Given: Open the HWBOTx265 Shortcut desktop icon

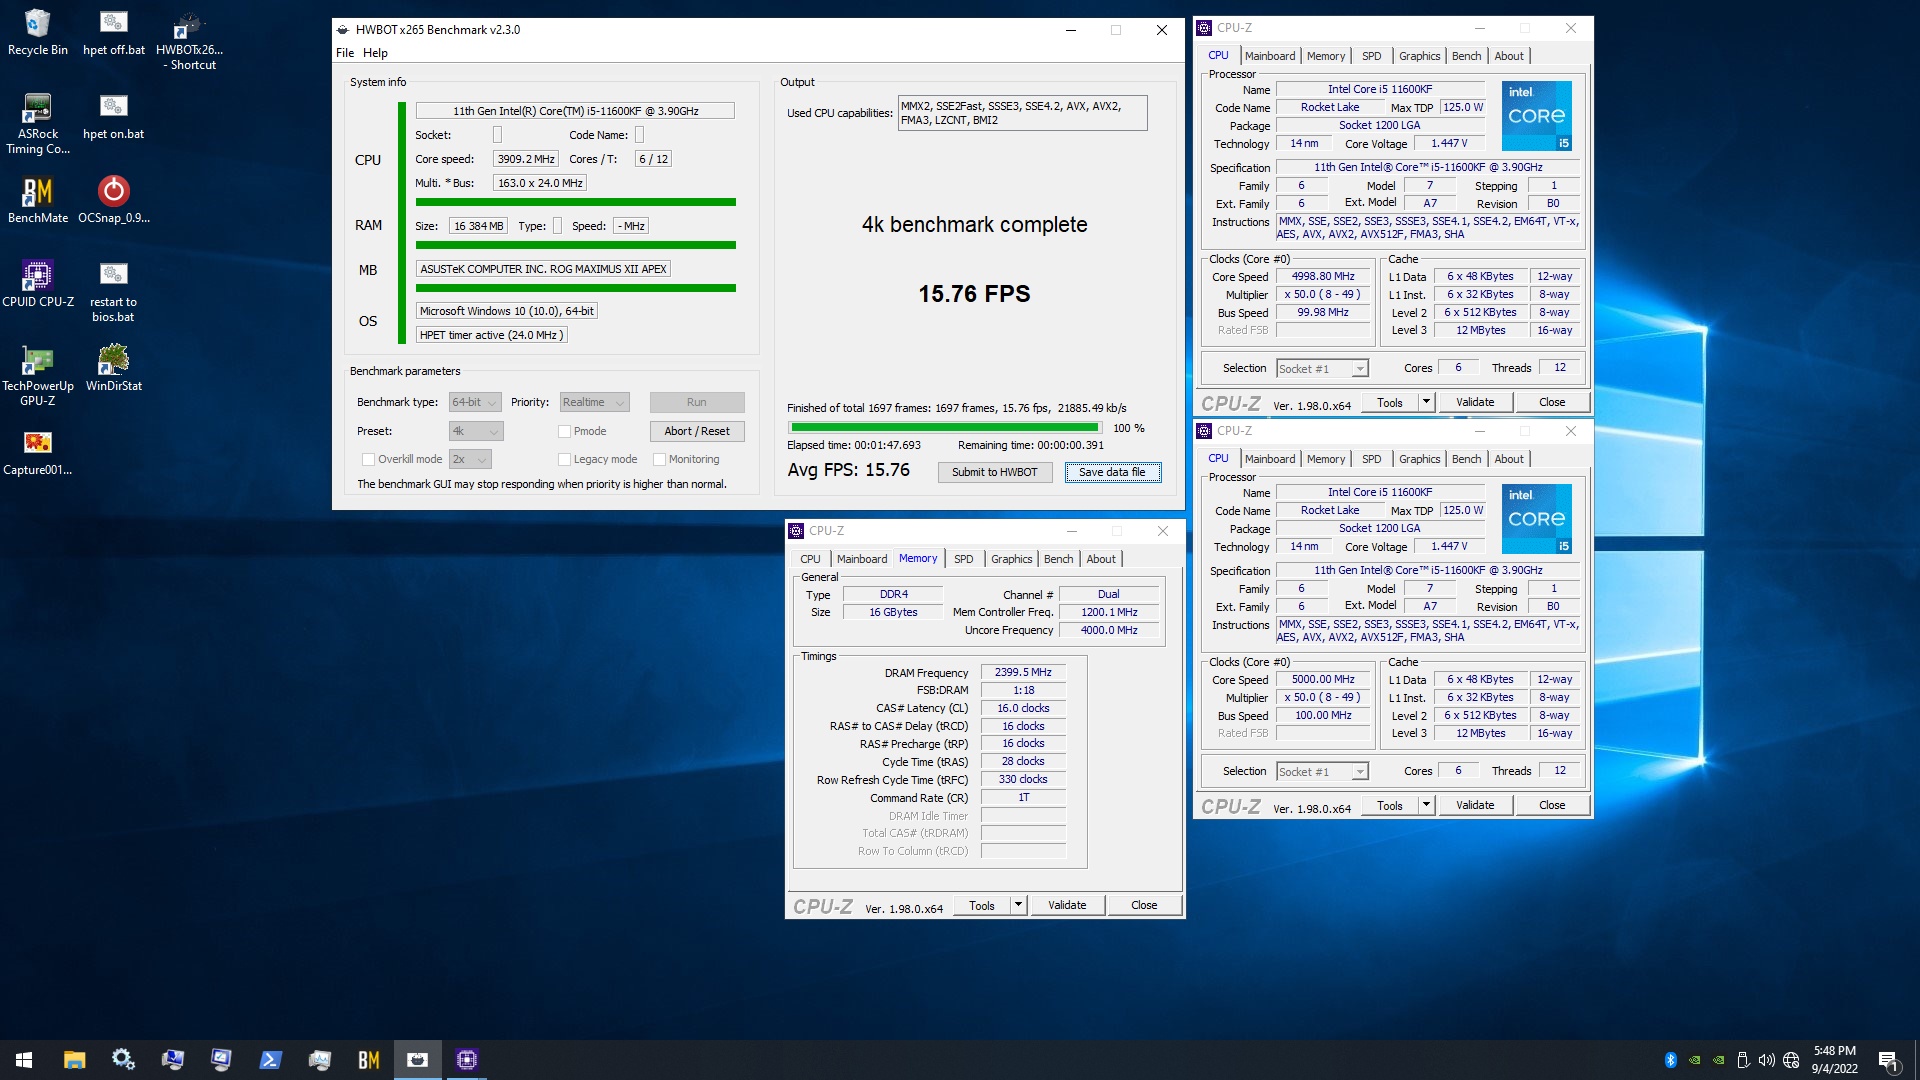Looking at the screenshot, I should coord(189,40).
